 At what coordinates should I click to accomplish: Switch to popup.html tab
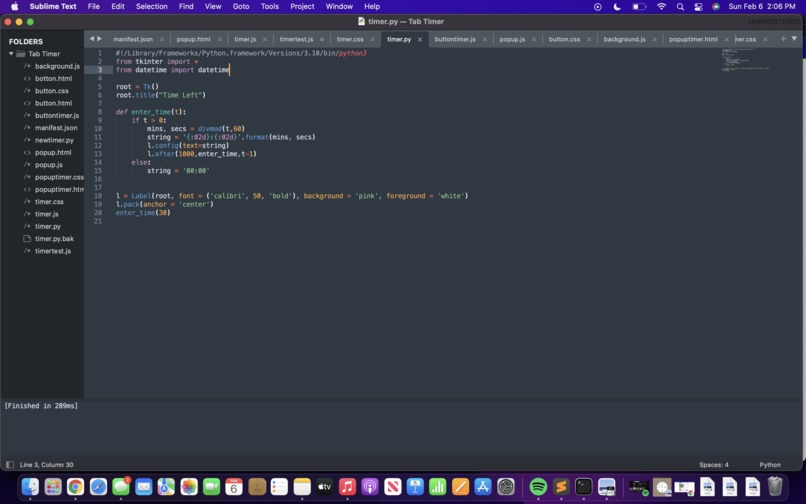point(193,39)
